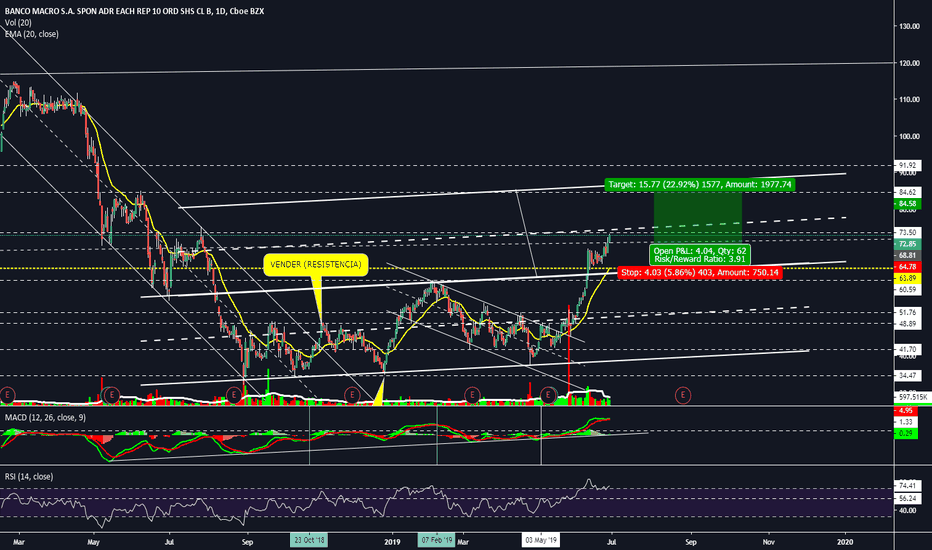Click the 2020 label on time axis
Screen dimensions: 932x550
[x=844, y=542]
